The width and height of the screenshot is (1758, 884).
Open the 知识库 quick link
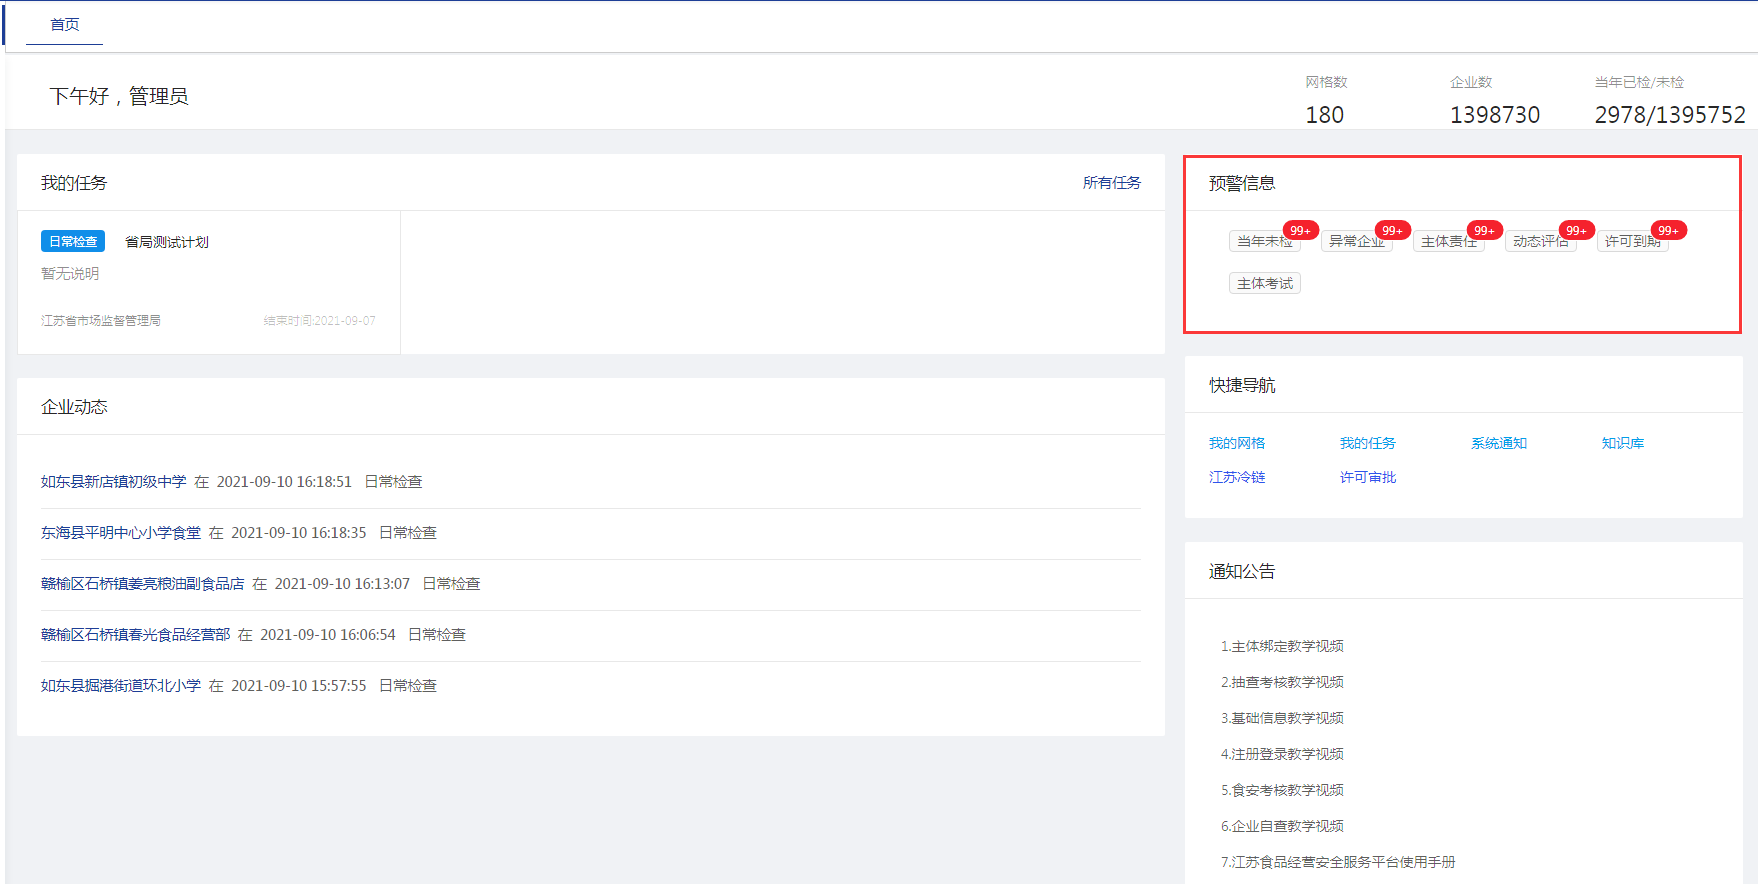tap(1622, 444)
